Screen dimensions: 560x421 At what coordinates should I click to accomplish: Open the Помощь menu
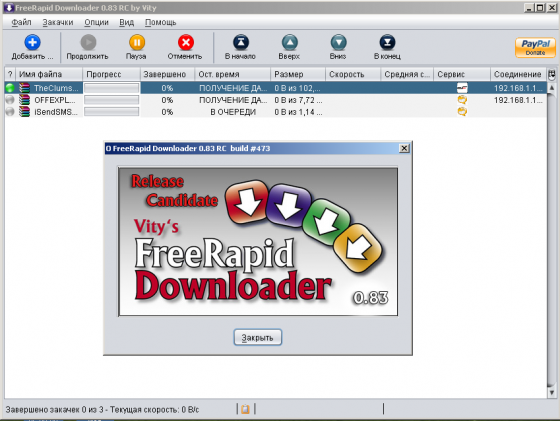[x=160, y=22]
